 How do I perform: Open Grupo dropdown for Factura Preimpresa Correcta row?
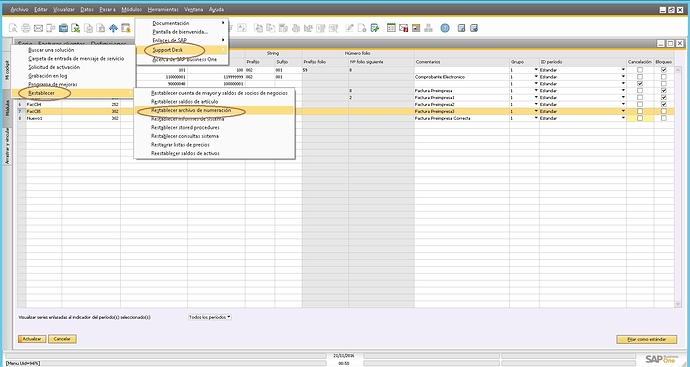click(536, 118)
